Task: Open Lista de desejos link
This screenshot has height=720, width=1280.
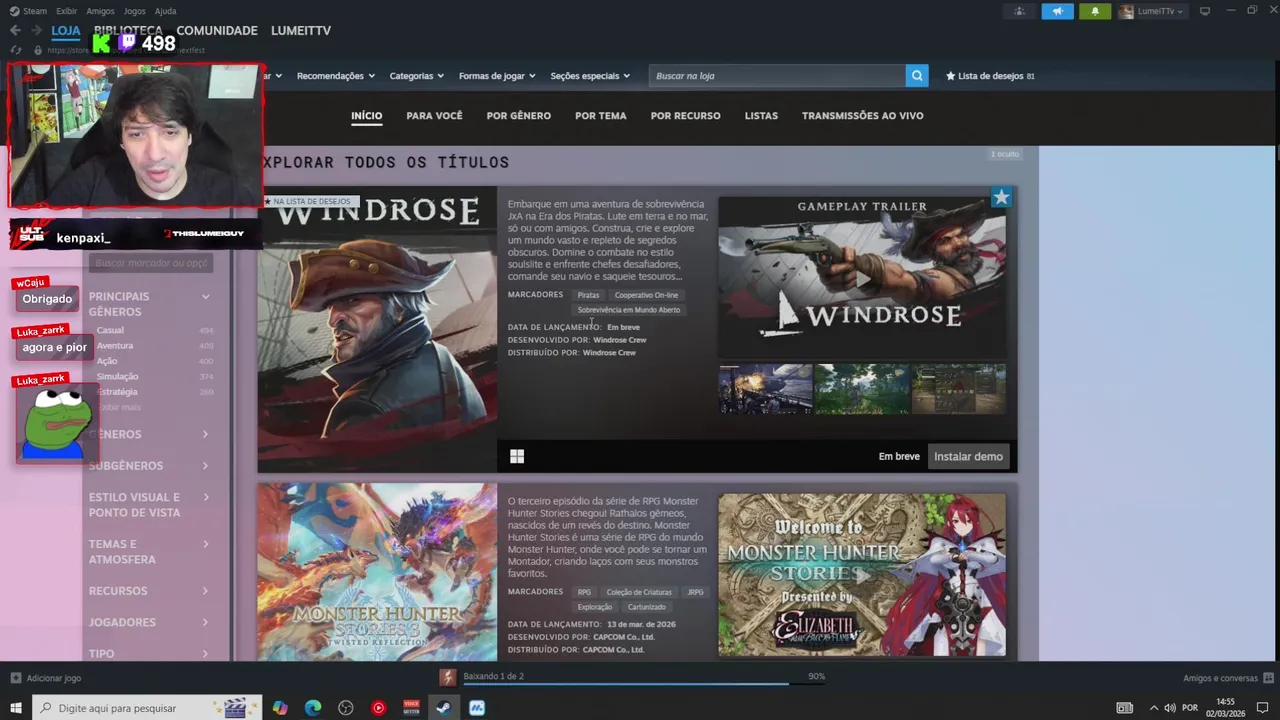Action: (989, 76)
